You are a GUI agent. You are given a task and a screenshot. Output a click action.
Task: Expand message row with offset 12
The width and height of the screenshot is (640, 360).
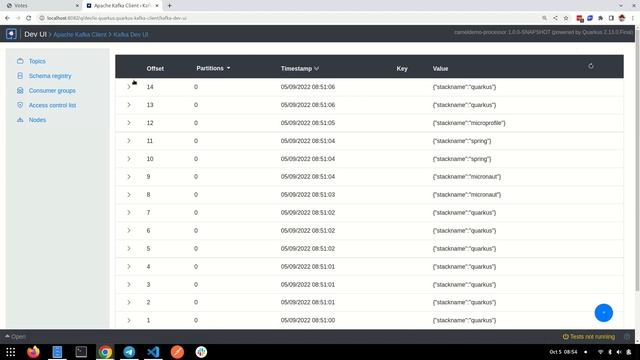click(x=129, y=123)
